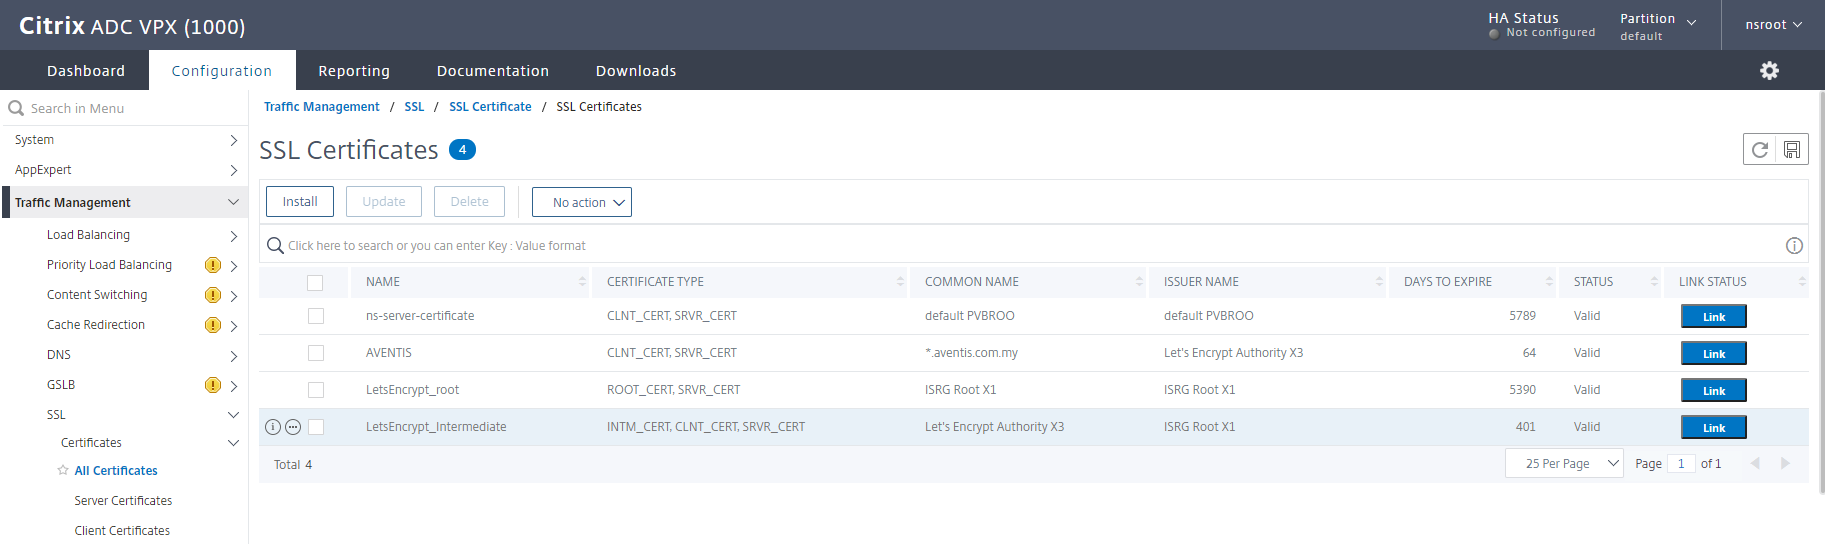The image size is (1825, 544).
Task: Click the Update button
Action: tap(384, 202)
